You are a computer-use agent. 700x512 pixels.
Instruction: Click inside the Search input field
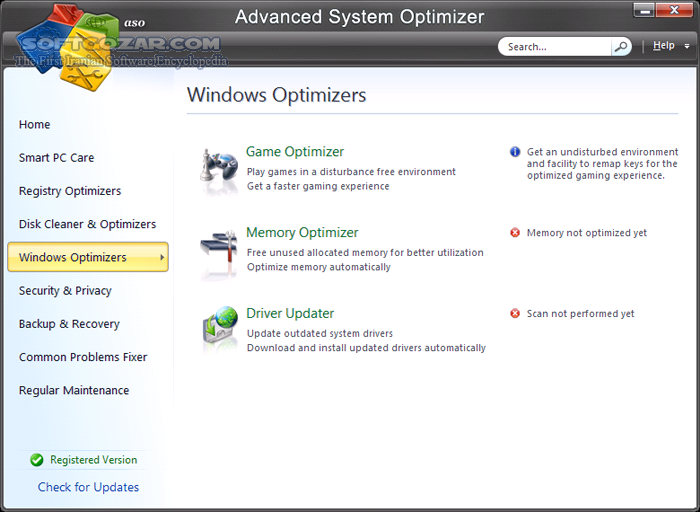(x=555, y=46)
